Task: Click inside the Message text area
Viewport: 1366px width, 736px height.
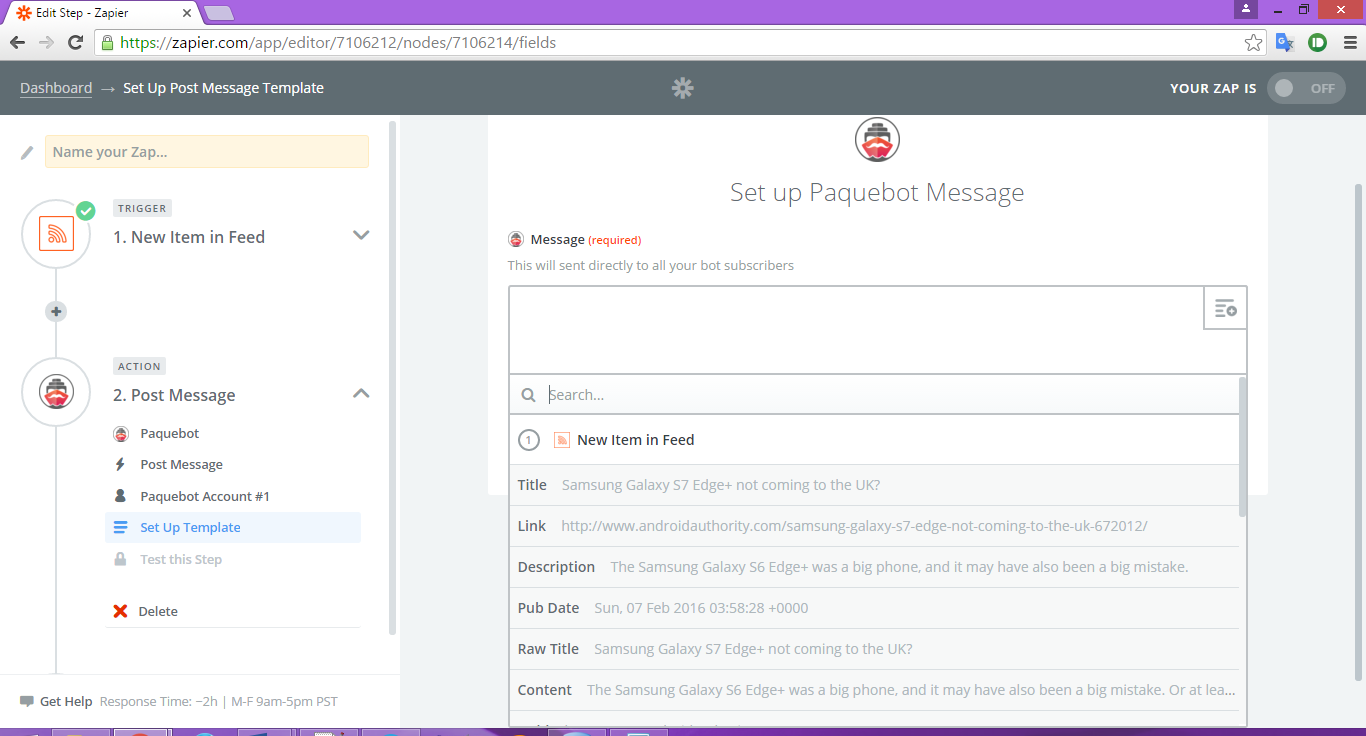Action: [856, 330]
